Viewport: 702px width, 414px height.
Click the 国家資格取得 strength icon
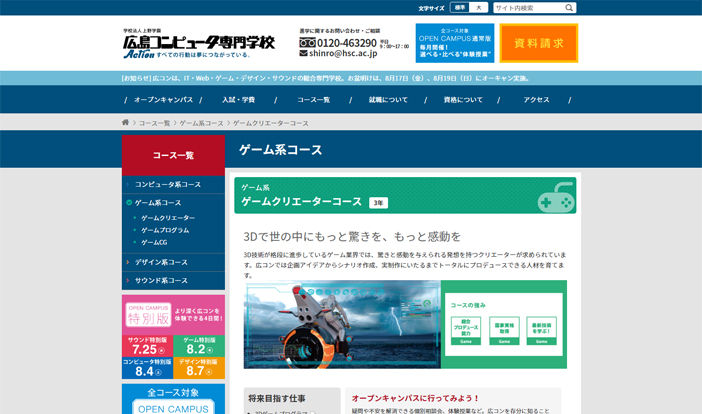coord(504,330)
